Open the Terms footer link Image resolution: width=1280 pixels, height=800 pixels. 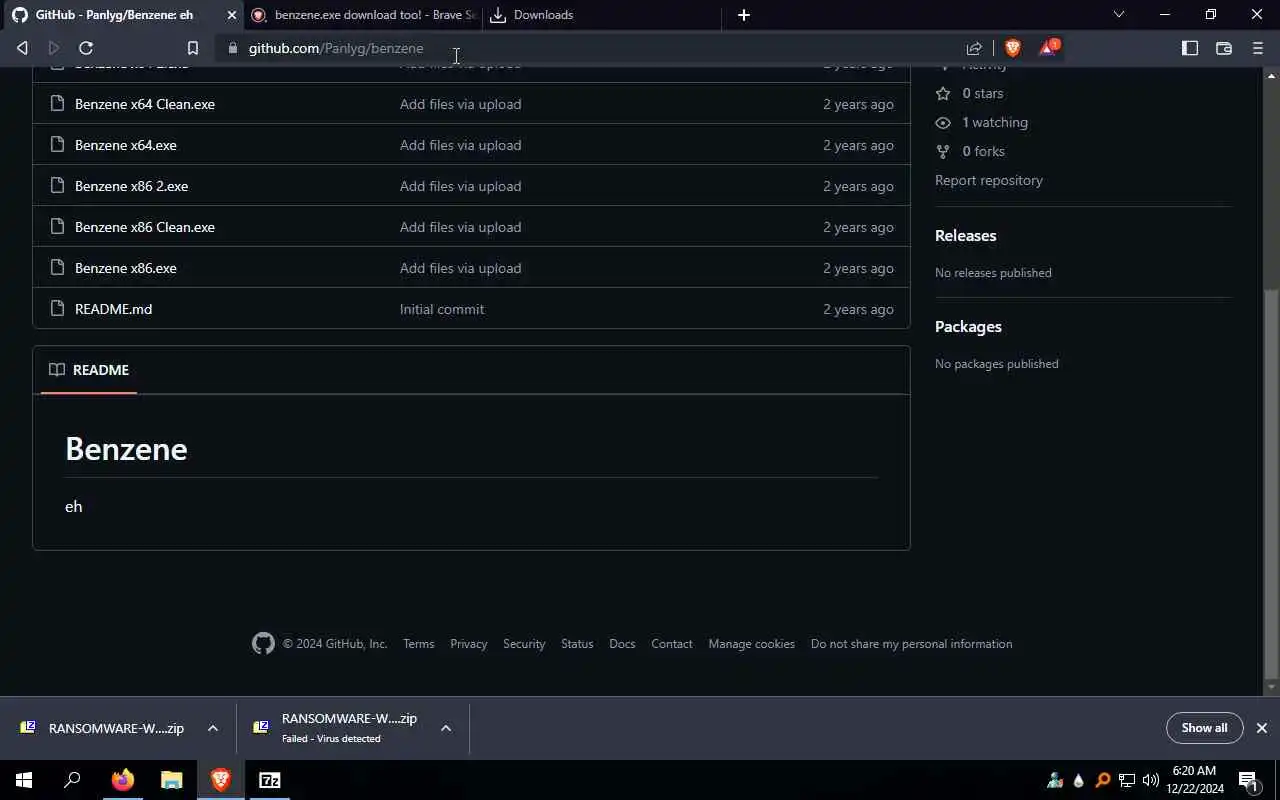(419, 644)
